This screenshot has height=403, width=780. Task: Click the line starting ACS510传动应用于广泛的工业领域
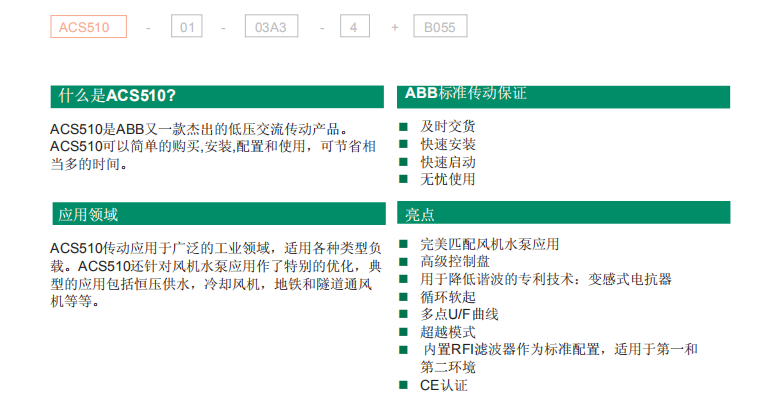pyautogui.click(x=216, y=248)
